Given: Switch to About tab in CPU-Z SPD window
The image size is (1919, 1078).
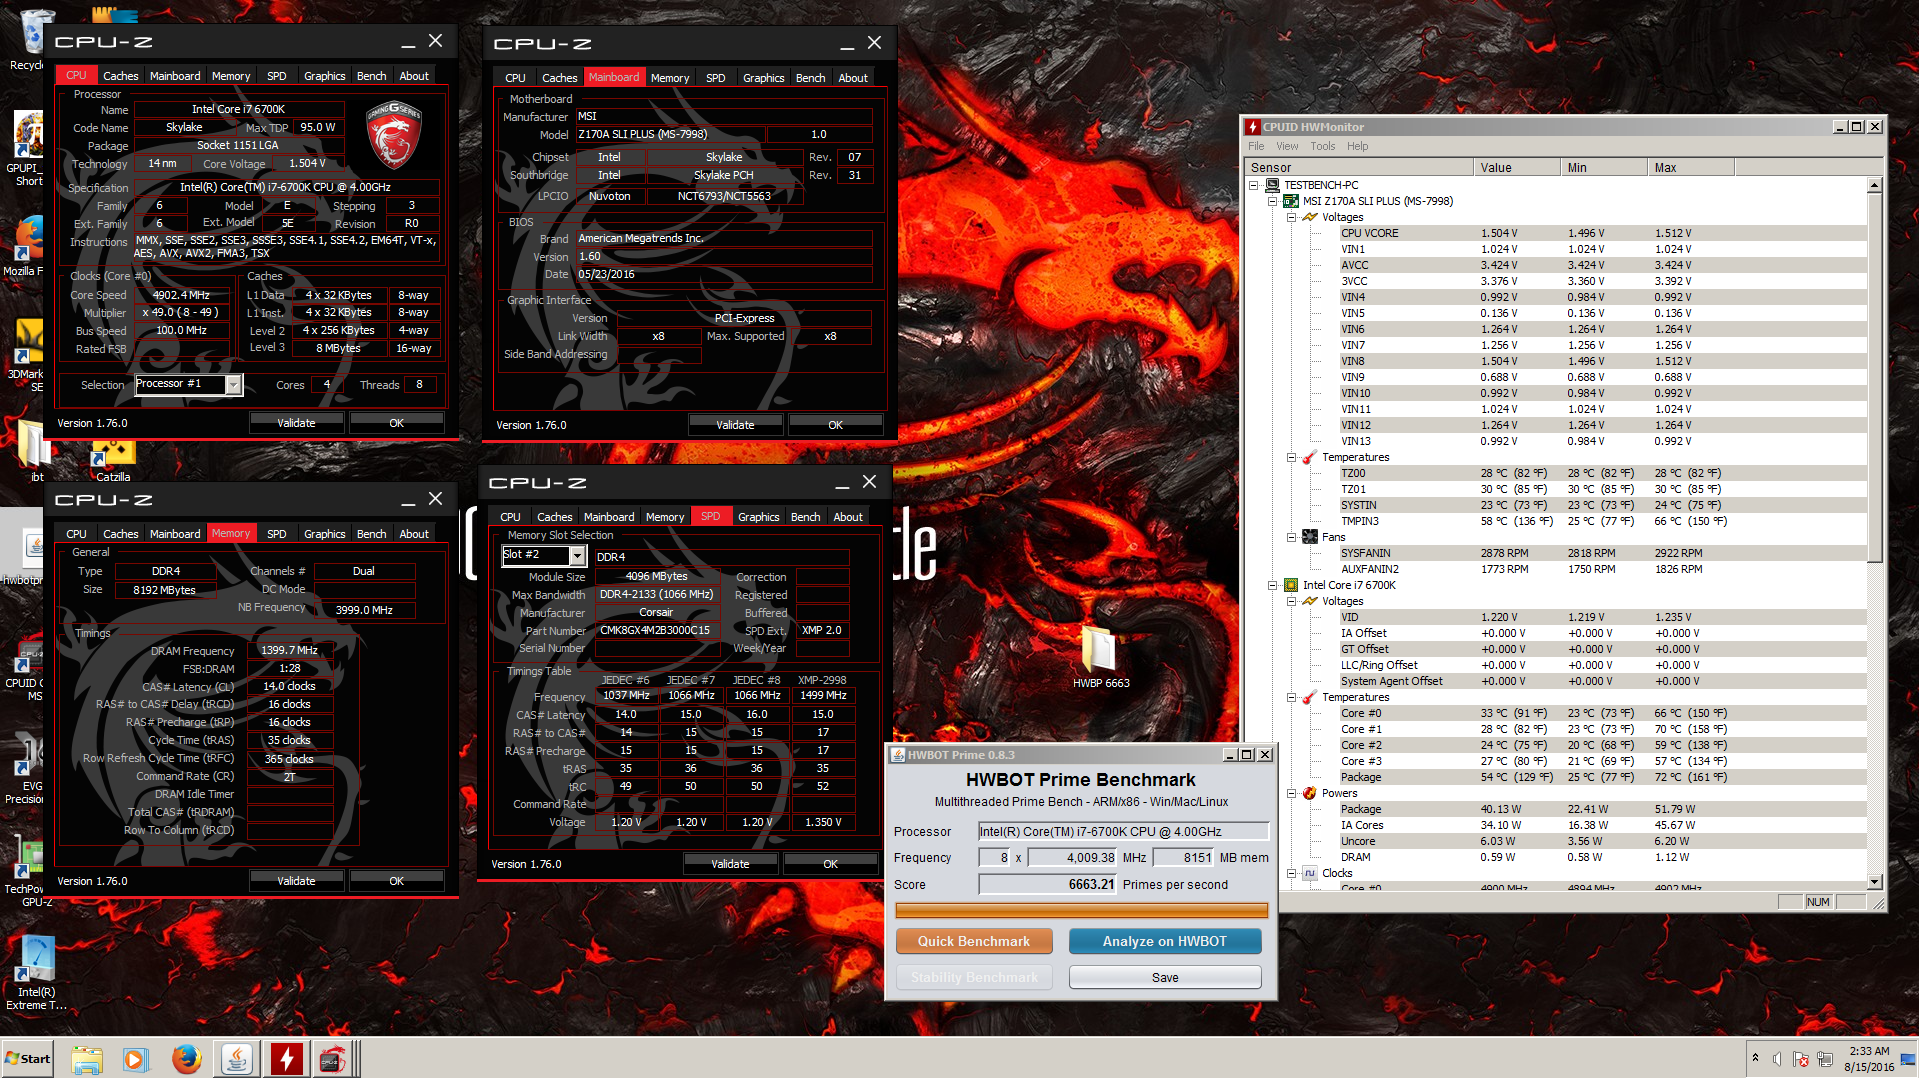Looking at the screenshot, I should pos(848,517).
